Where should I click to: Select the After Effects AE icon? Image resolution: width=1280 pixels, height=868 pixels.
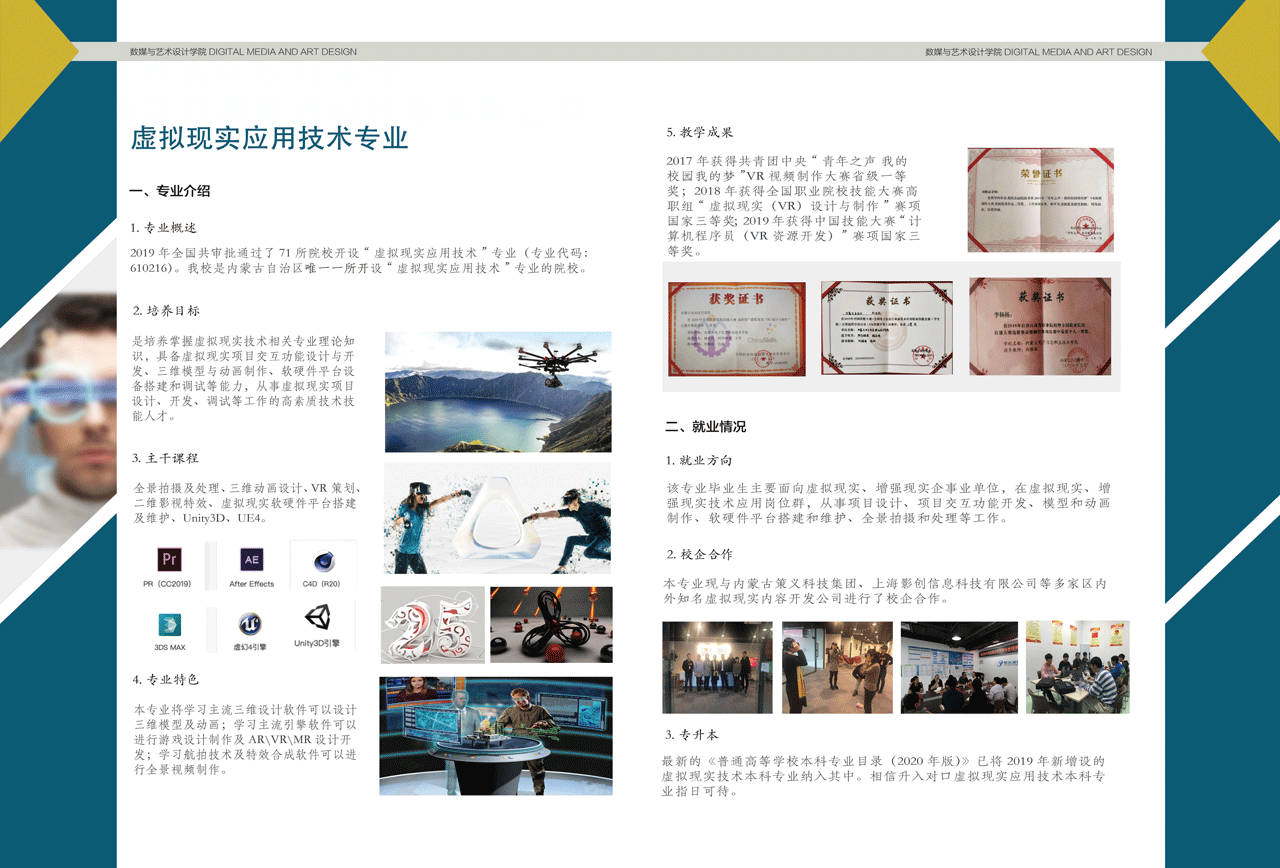251,559
